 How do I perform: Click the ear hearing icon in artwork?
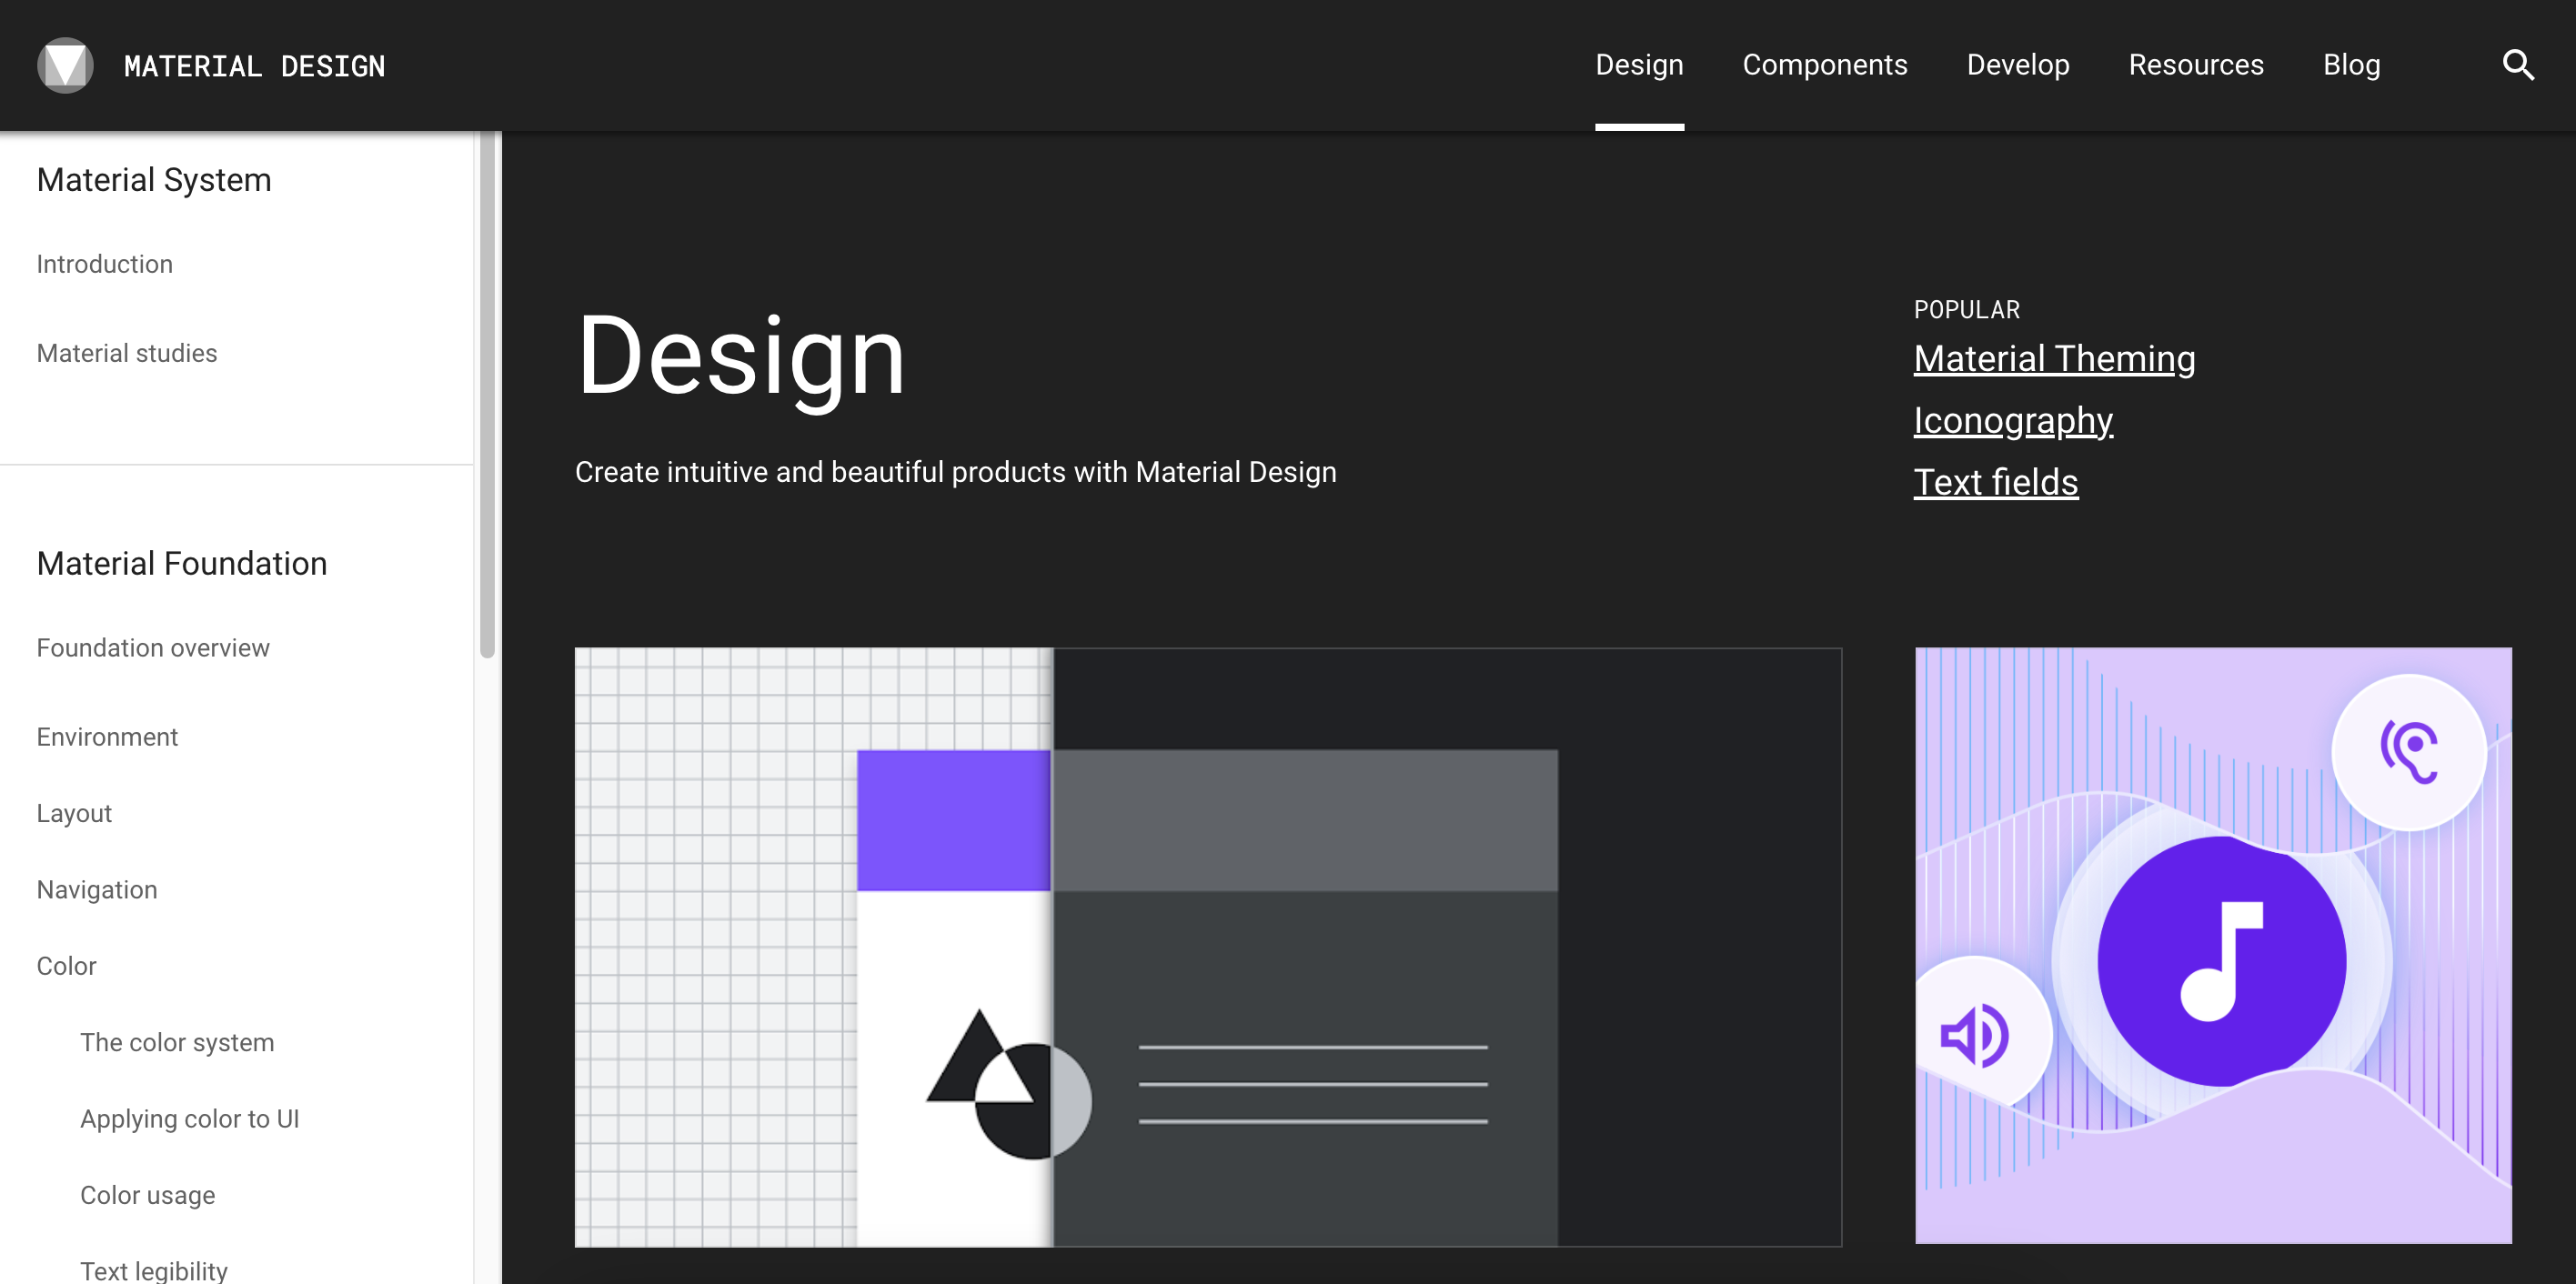[x=2409, y=752]
